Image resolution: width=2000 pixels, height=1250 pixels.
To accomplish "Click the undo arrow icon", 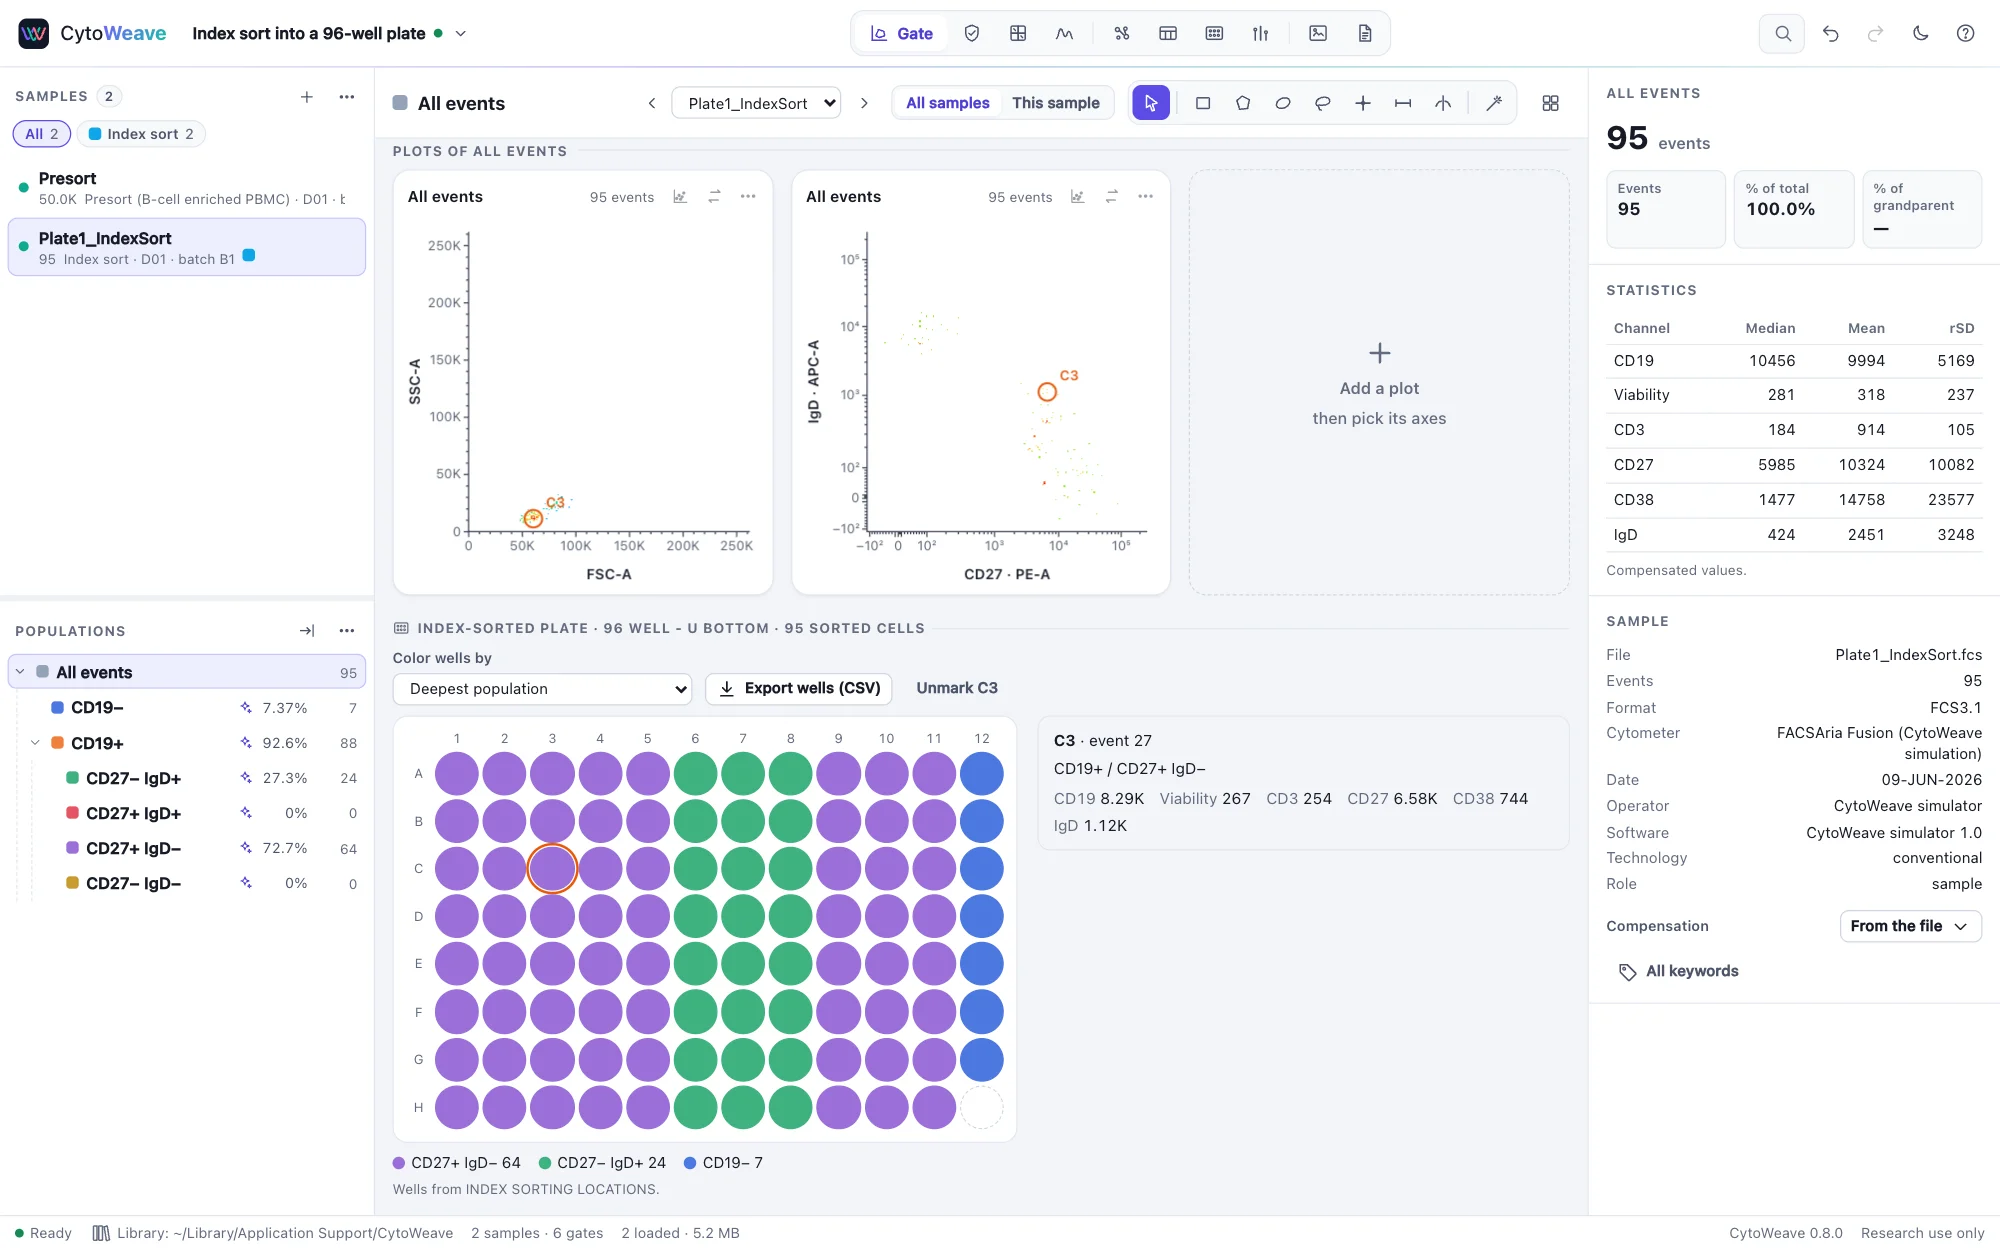I will tap(1830, 33).
